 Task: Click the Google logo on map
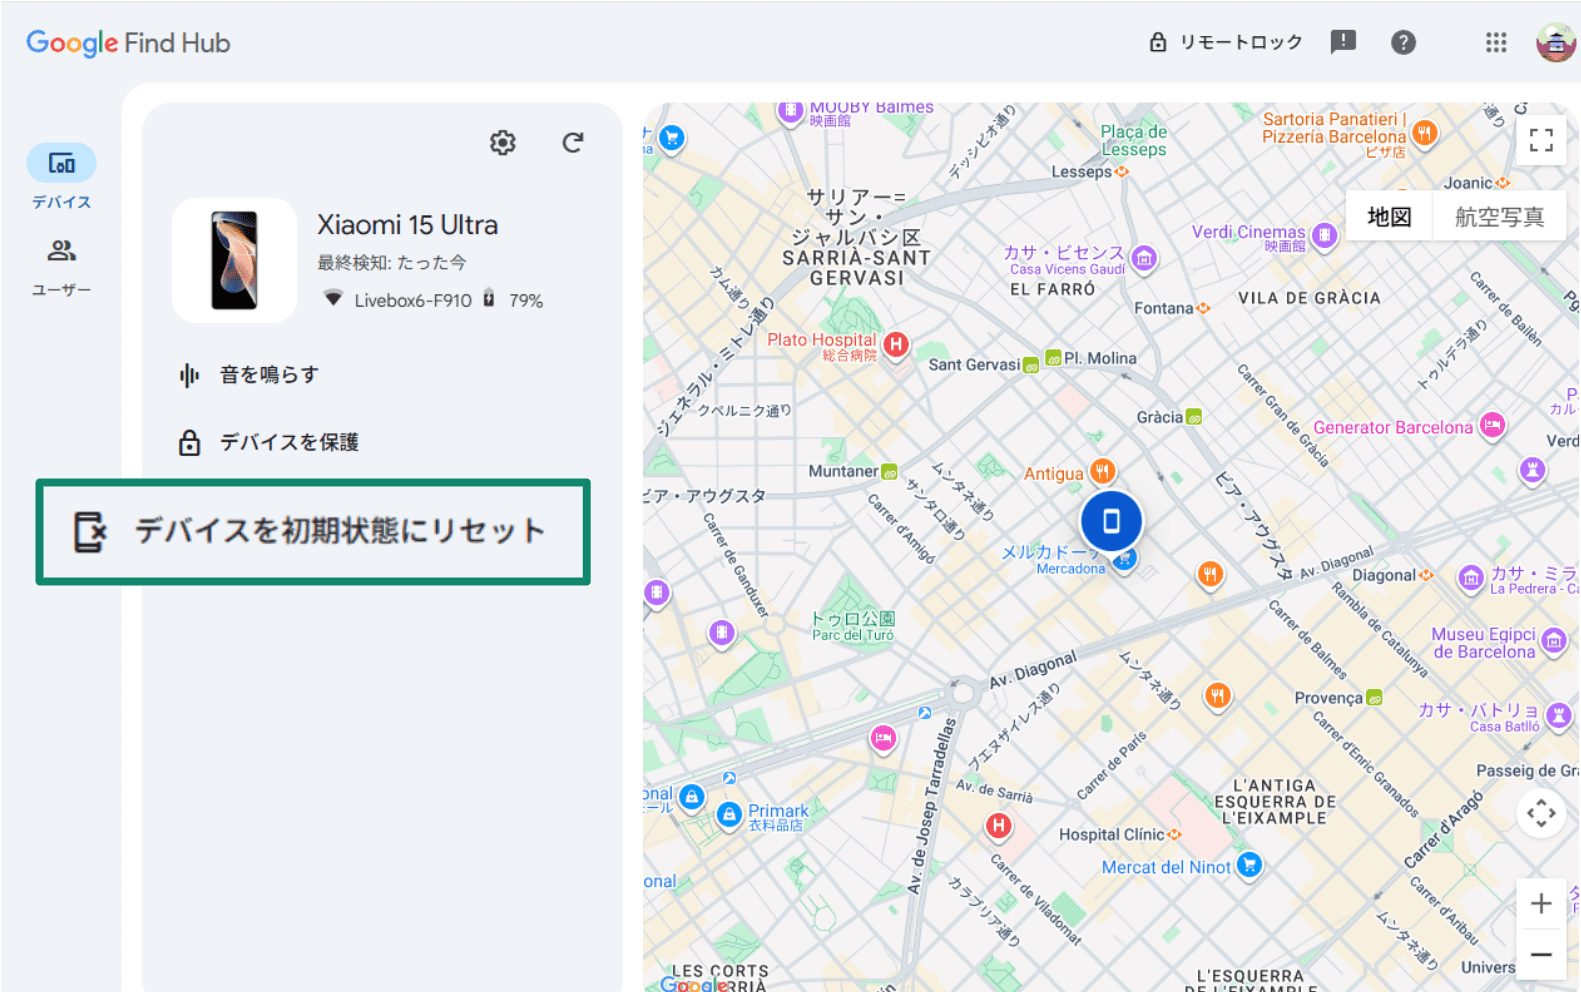pyautogui.click(x=694, y=984)
